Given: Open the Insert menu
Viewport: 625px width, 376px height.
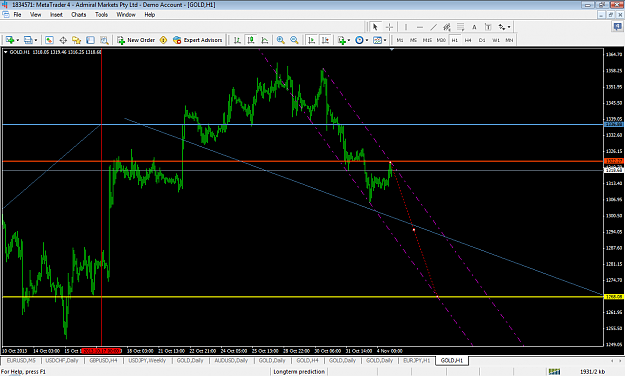Looking at the screenshot, I should pos(56,15).
